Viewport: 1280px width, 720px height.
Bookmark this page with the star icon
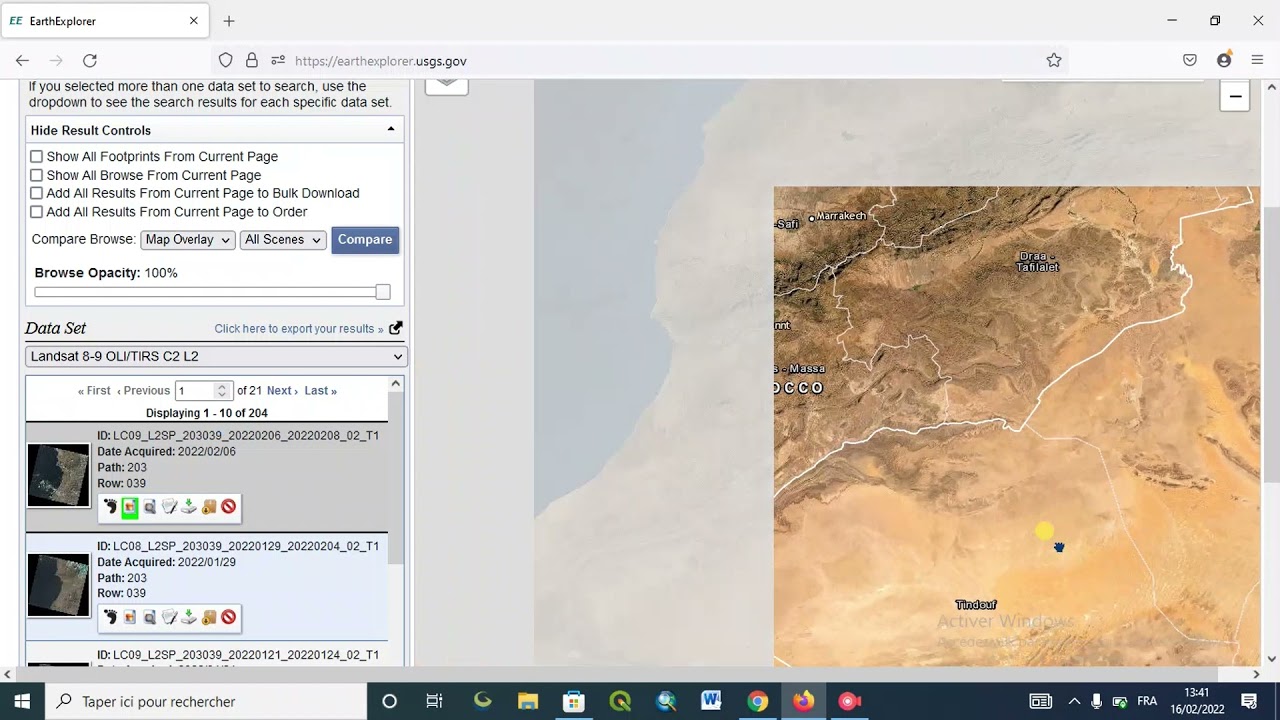tap(1054, 61)
